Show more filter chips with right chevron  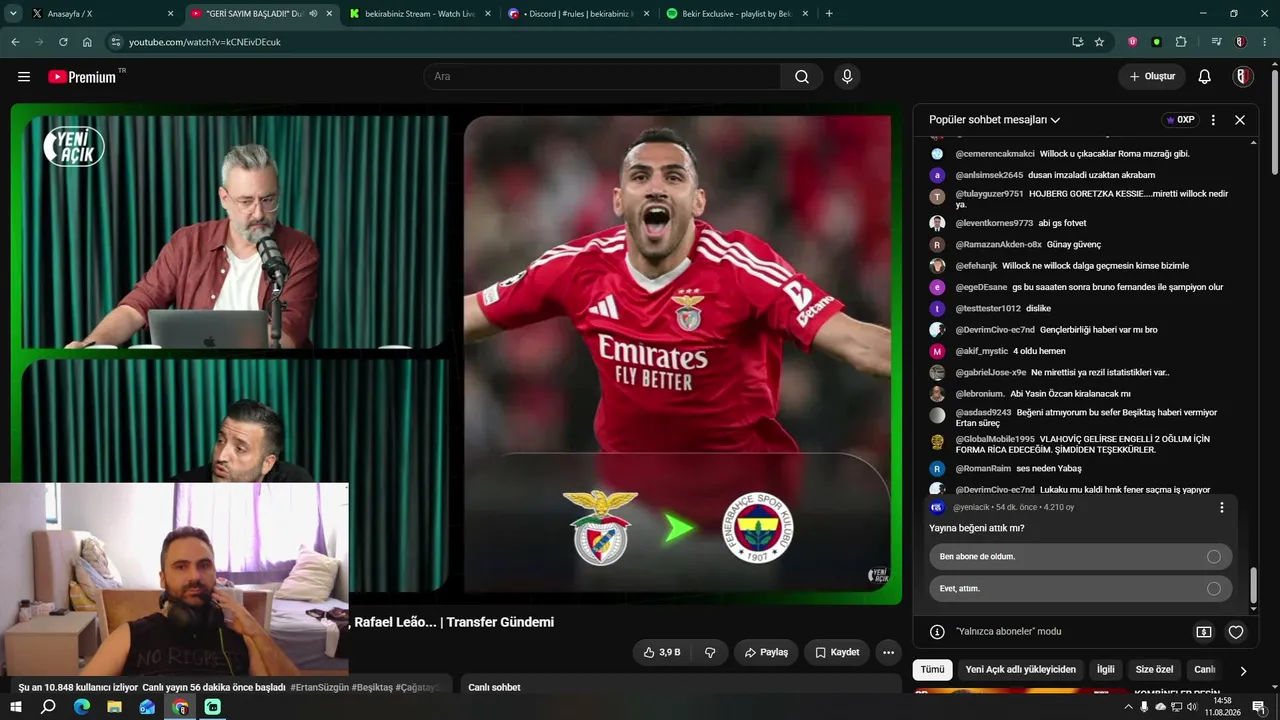point(1243,671)
